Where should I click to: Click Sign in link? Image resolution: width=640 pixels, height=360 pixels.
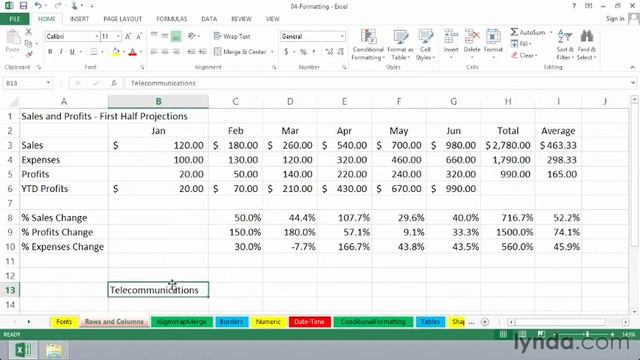coord(615,18)
